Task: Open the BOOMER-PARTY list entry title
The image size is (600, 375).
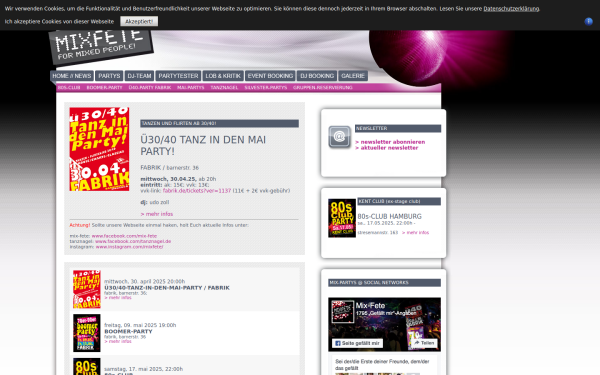Action: click(128, 331)
